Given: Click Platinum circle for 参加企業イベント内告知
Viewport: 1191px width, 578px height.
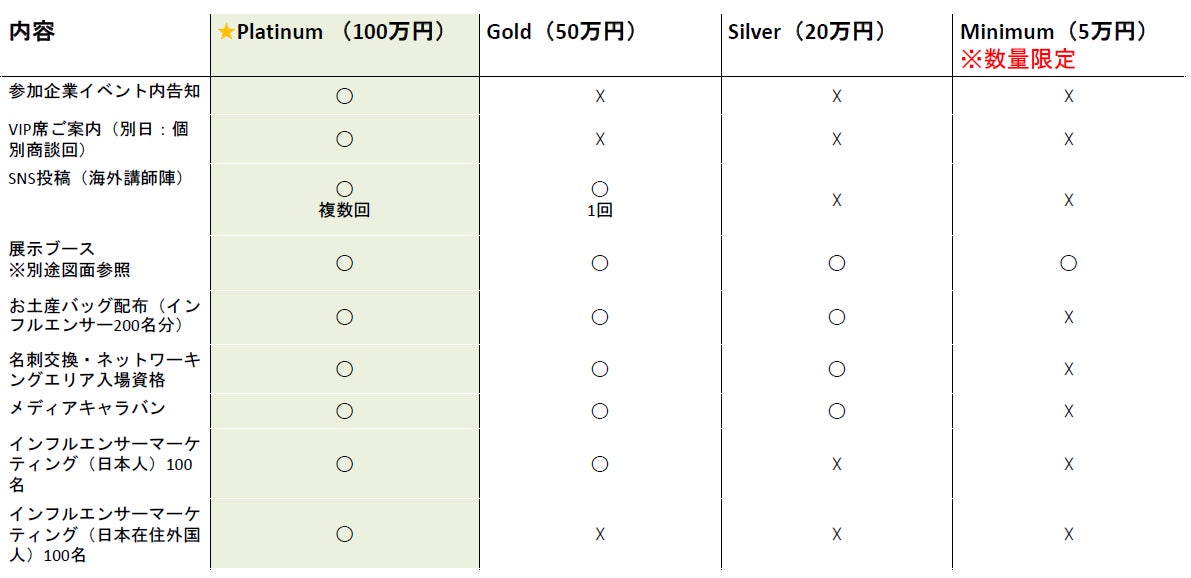Looking at the screenshot, I should pyautogui.click(x=345, y=96).
